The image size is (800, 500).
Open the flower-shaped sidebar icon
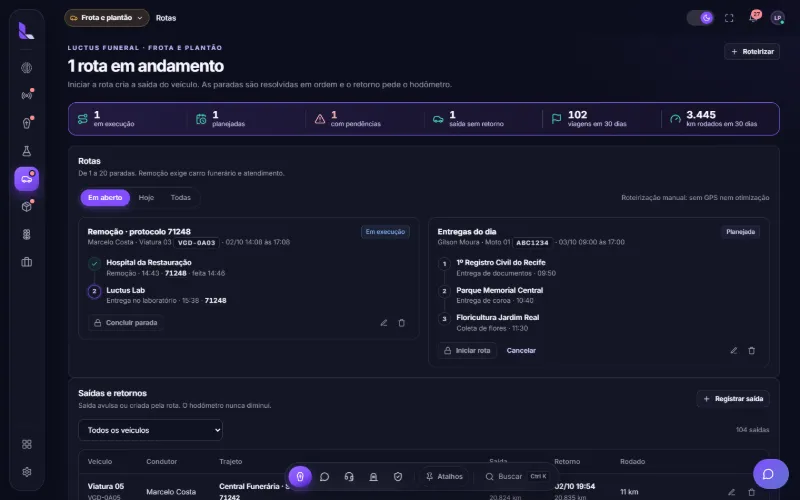pos(27,234)
